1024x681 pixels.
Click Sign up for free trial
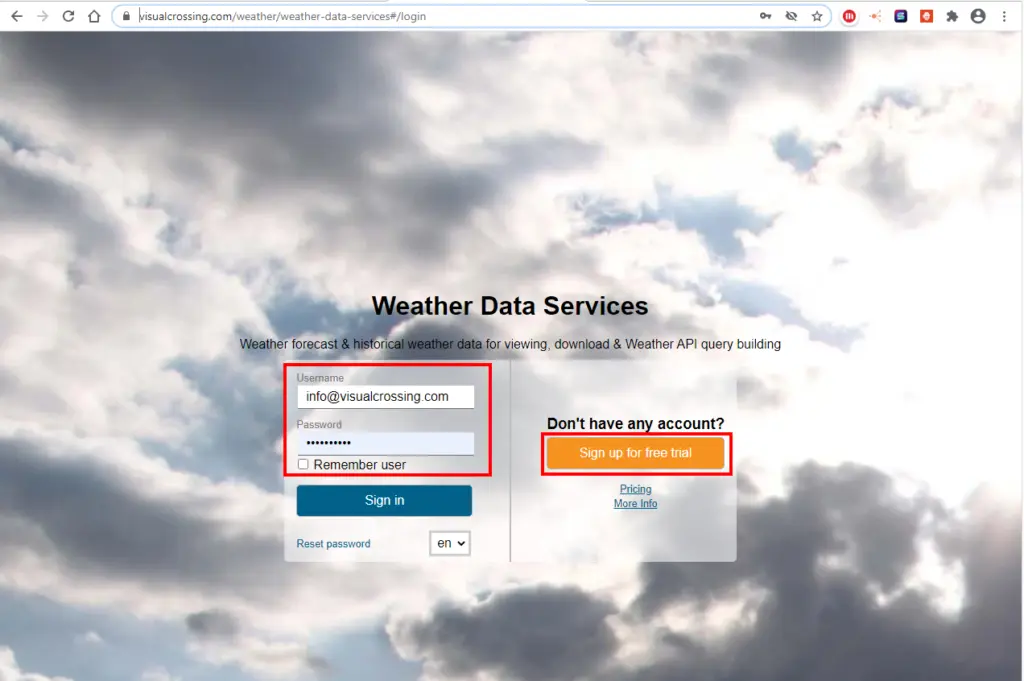635,453
